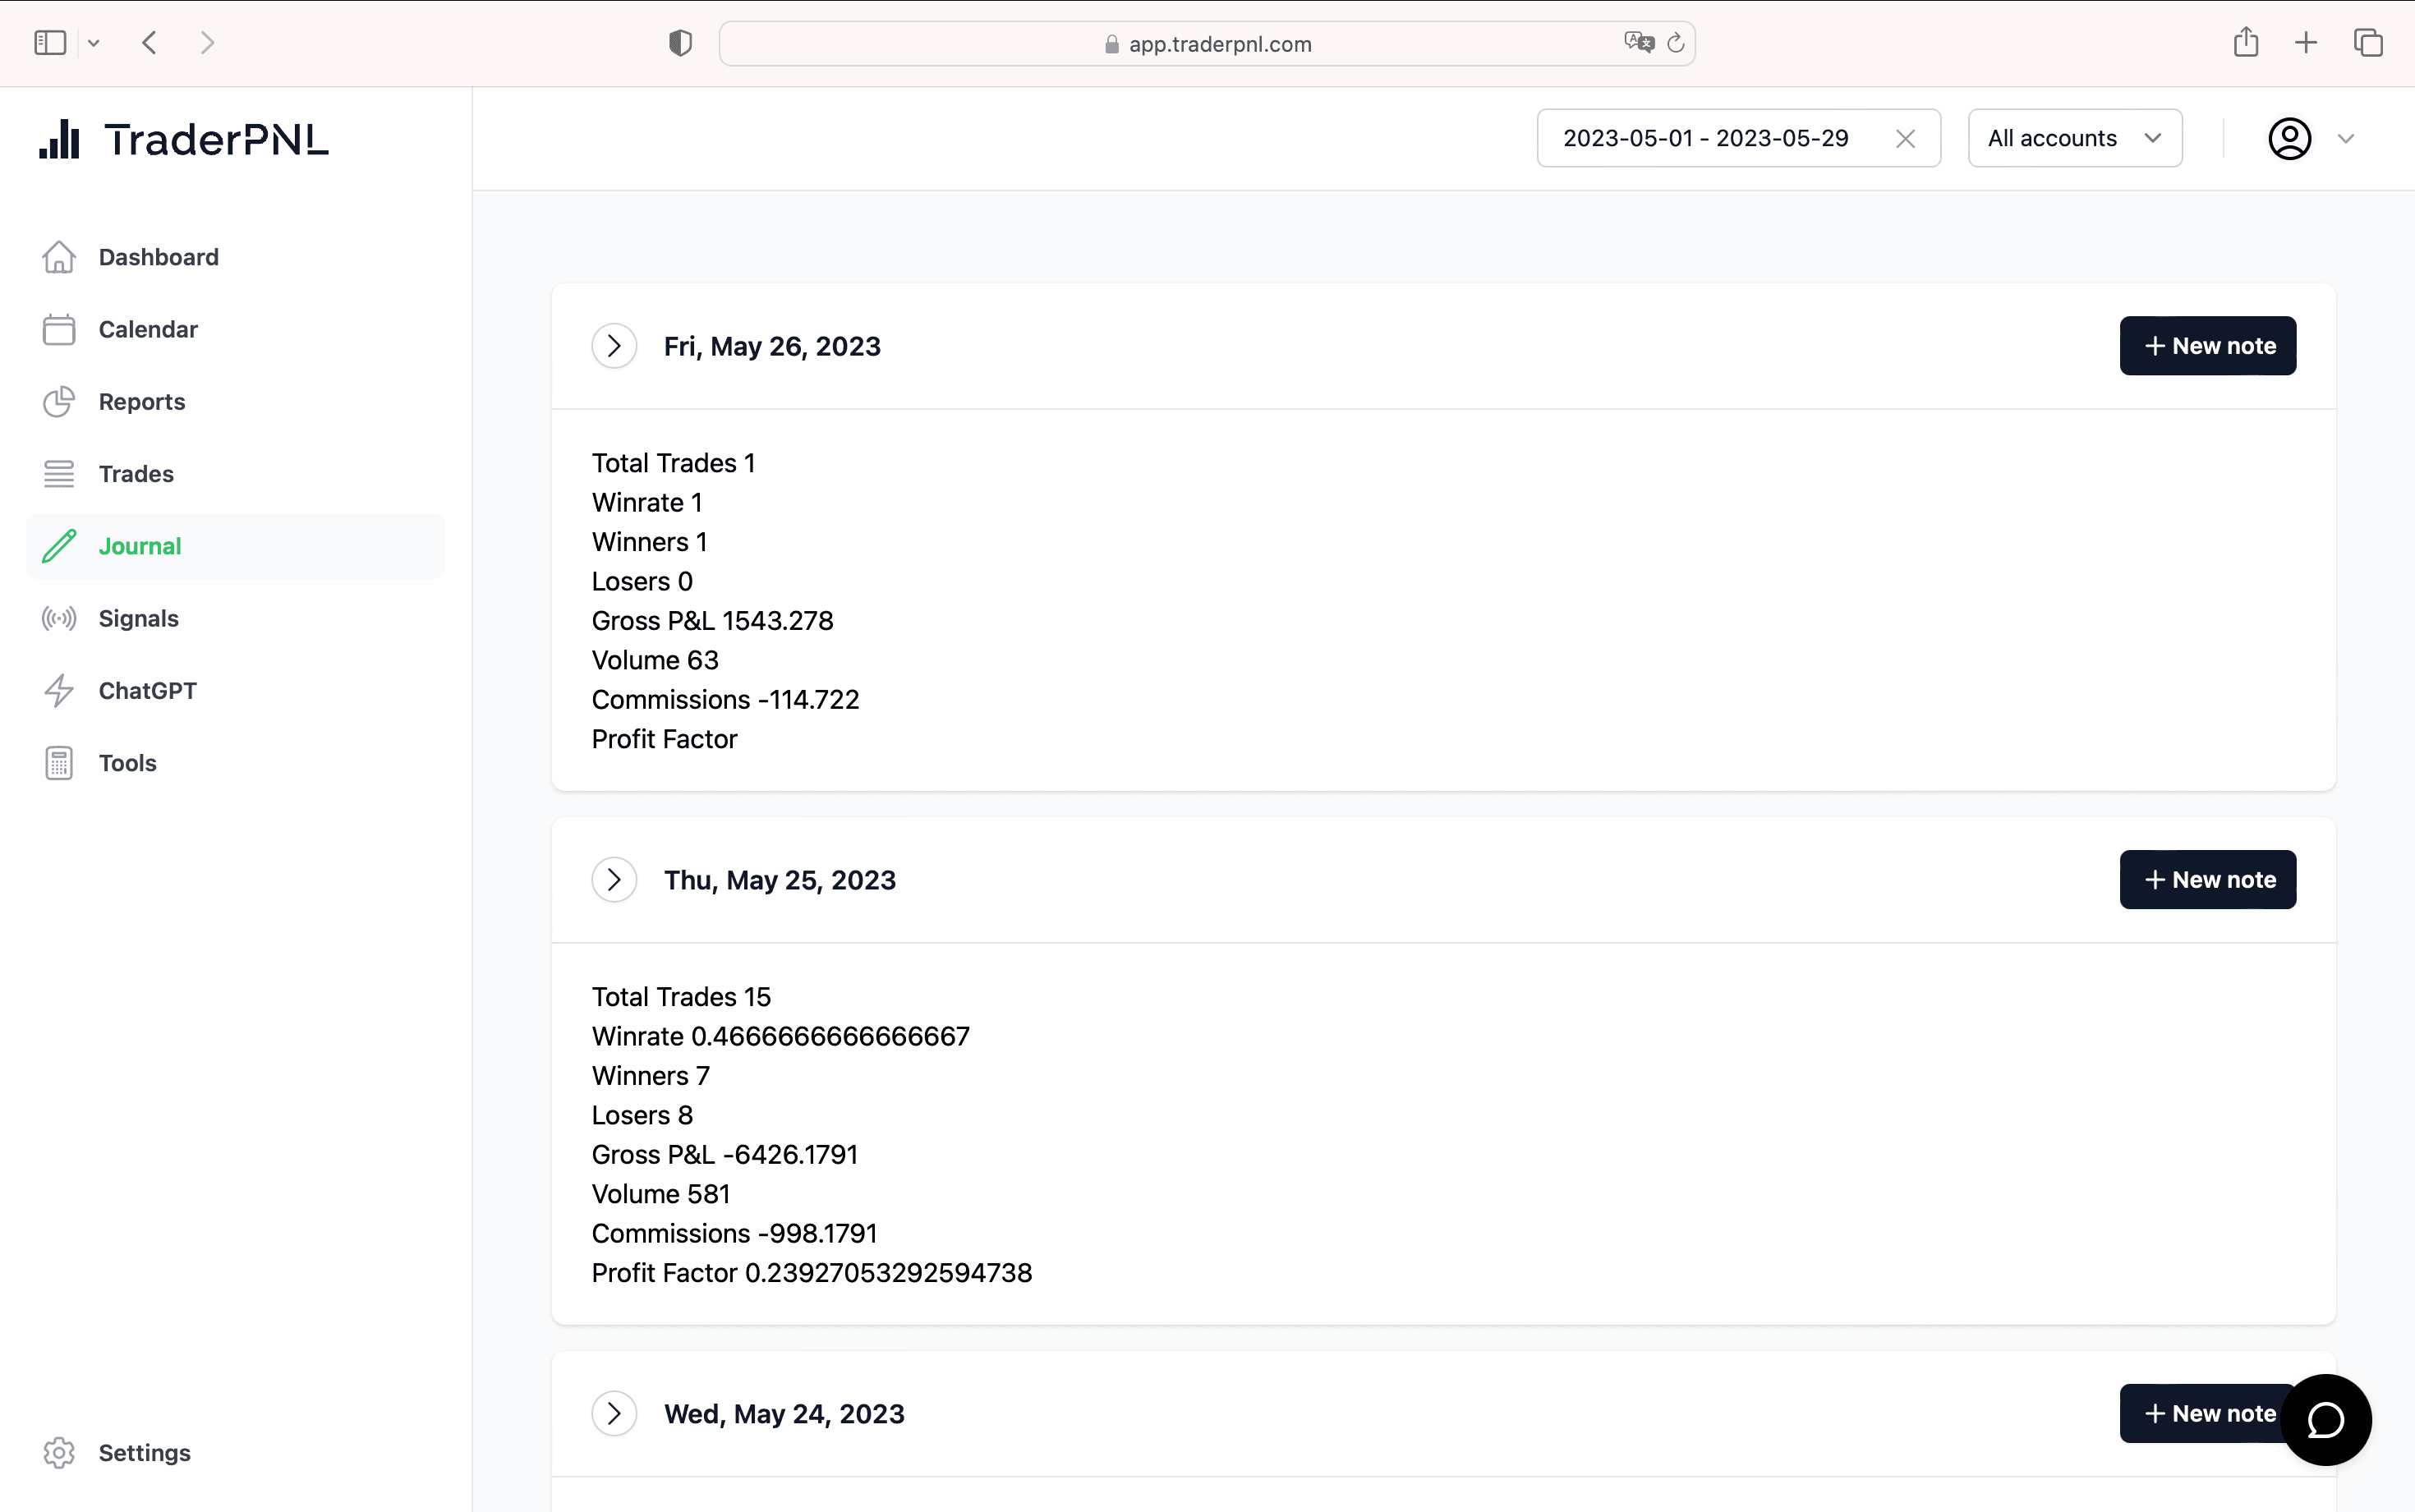Add new note for May 26
The image size is (2415, 1512).
2207,346
